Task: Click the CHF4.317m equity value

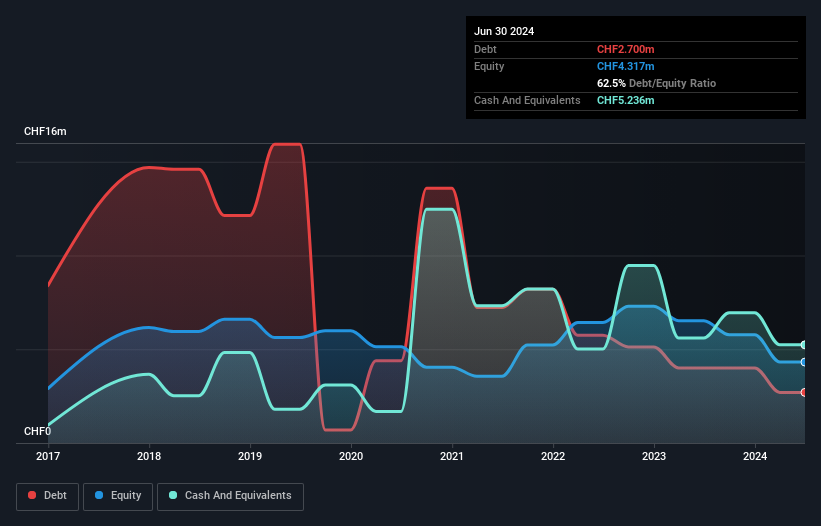Action: coord(626,66)
